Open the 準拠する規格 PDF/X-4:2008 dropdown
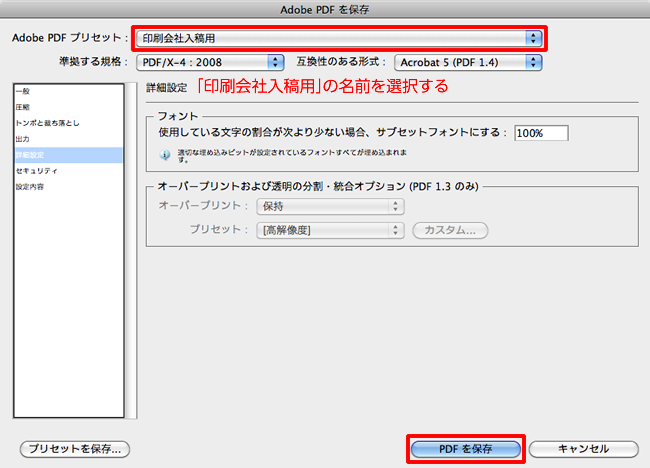Viewport: 650px width, 468px height. (x=210, y=63)
